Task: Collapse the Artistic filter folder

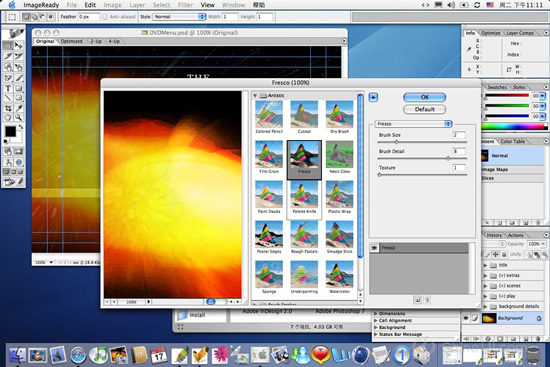Action: [255, 95]
